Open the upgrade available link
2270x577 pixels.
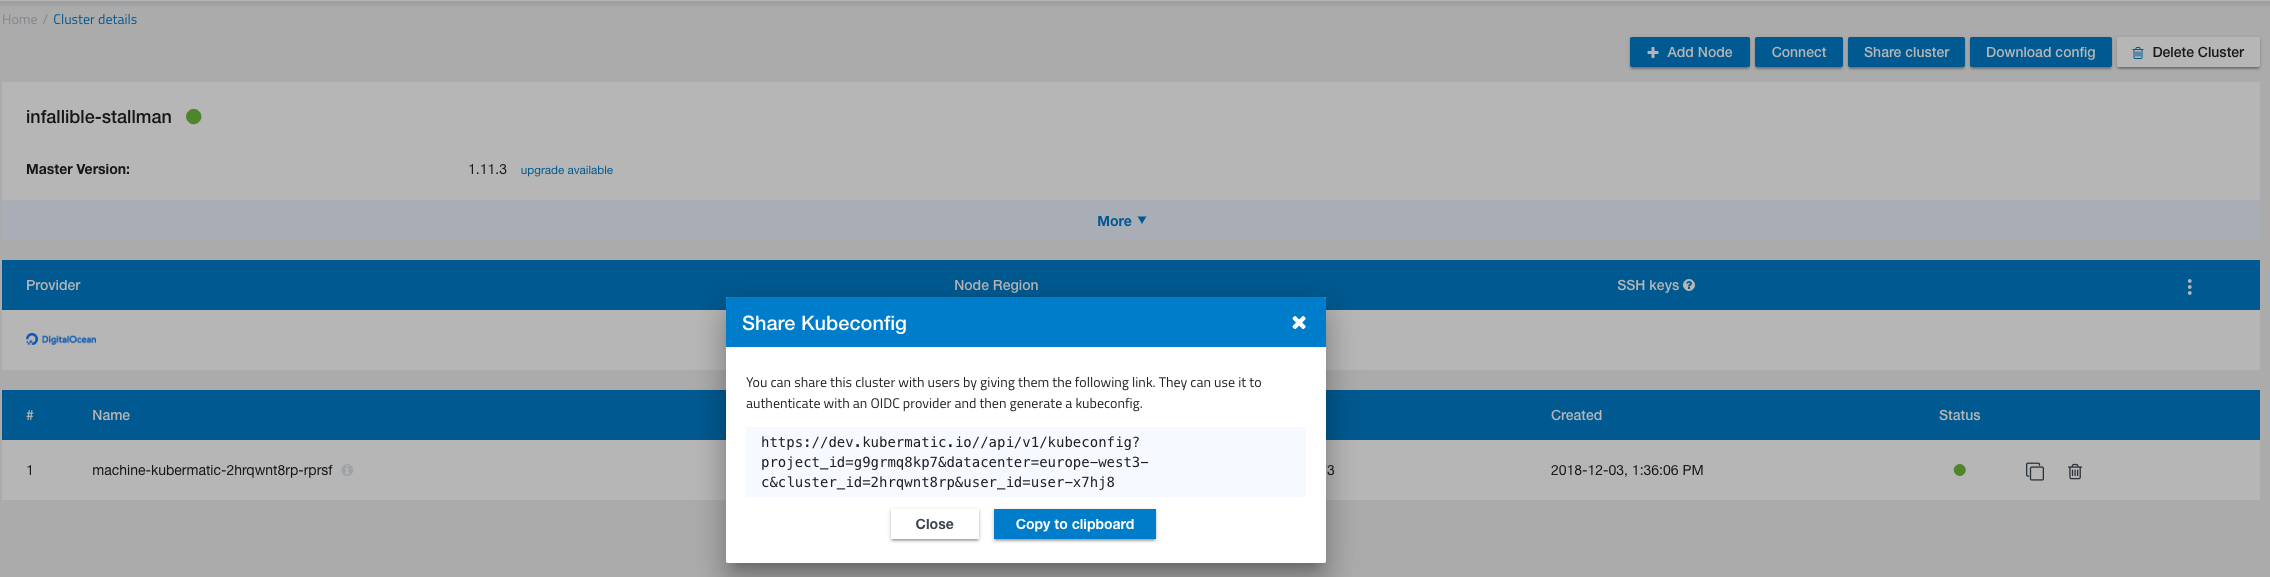point(566,170)
